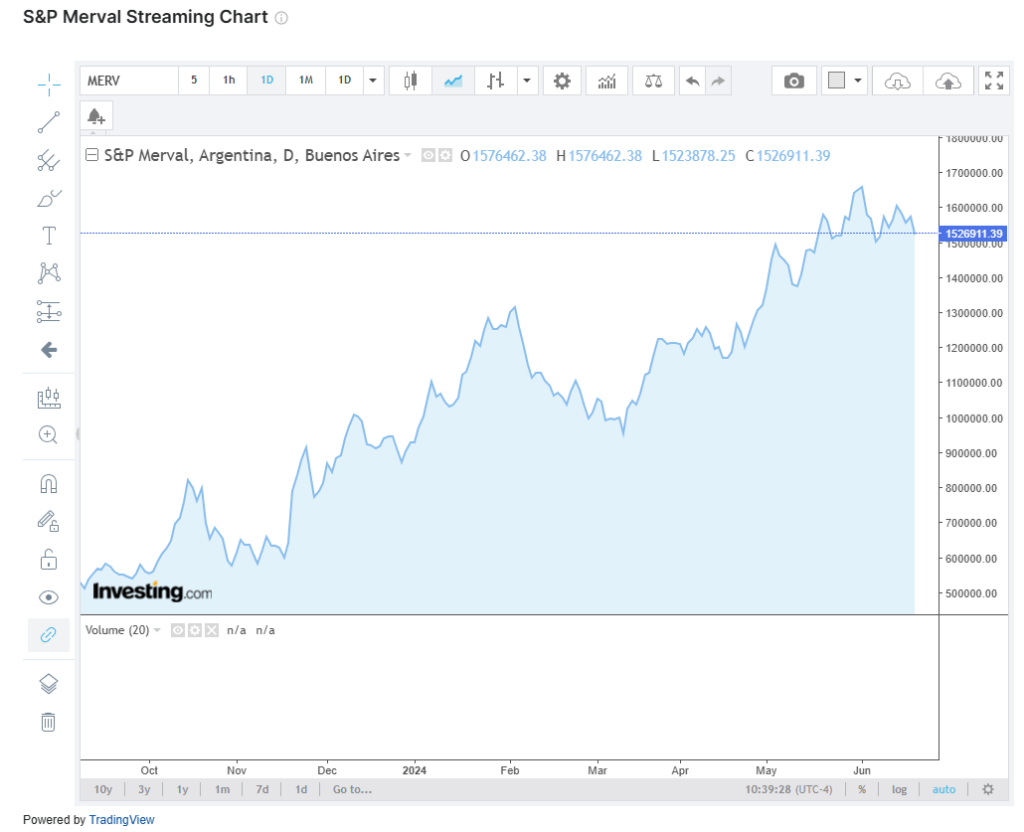Open chart style dropdown arrow

[527, 81]
